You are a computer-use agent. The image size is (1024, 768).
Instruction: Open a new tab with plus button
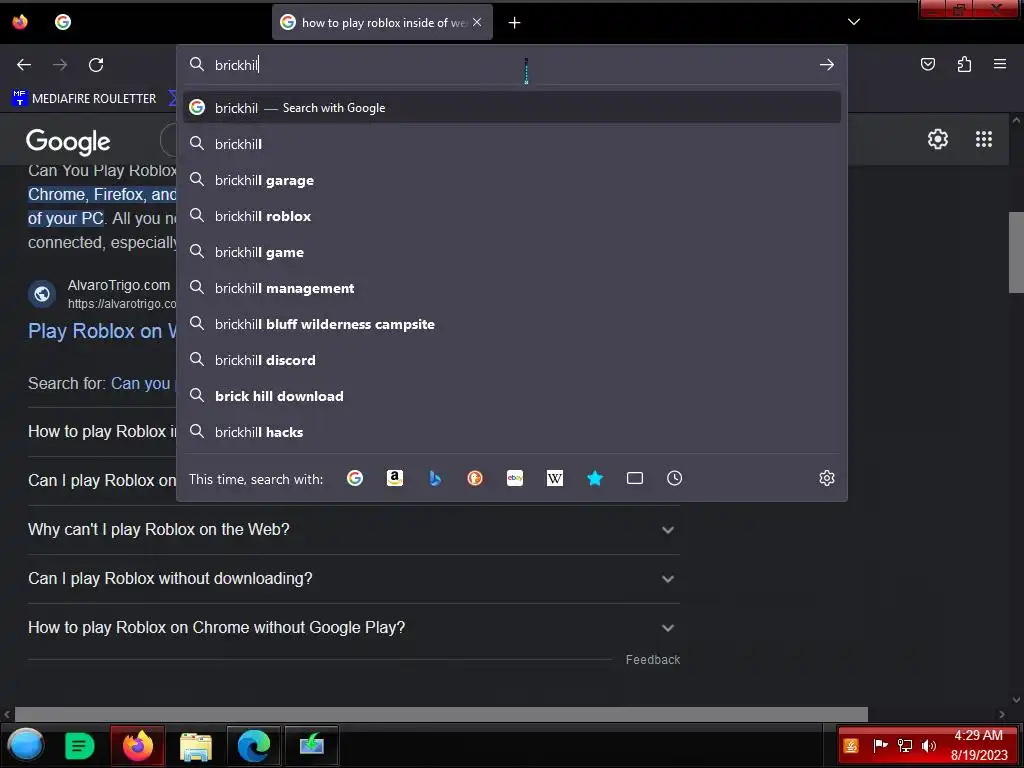pos(515,23)
